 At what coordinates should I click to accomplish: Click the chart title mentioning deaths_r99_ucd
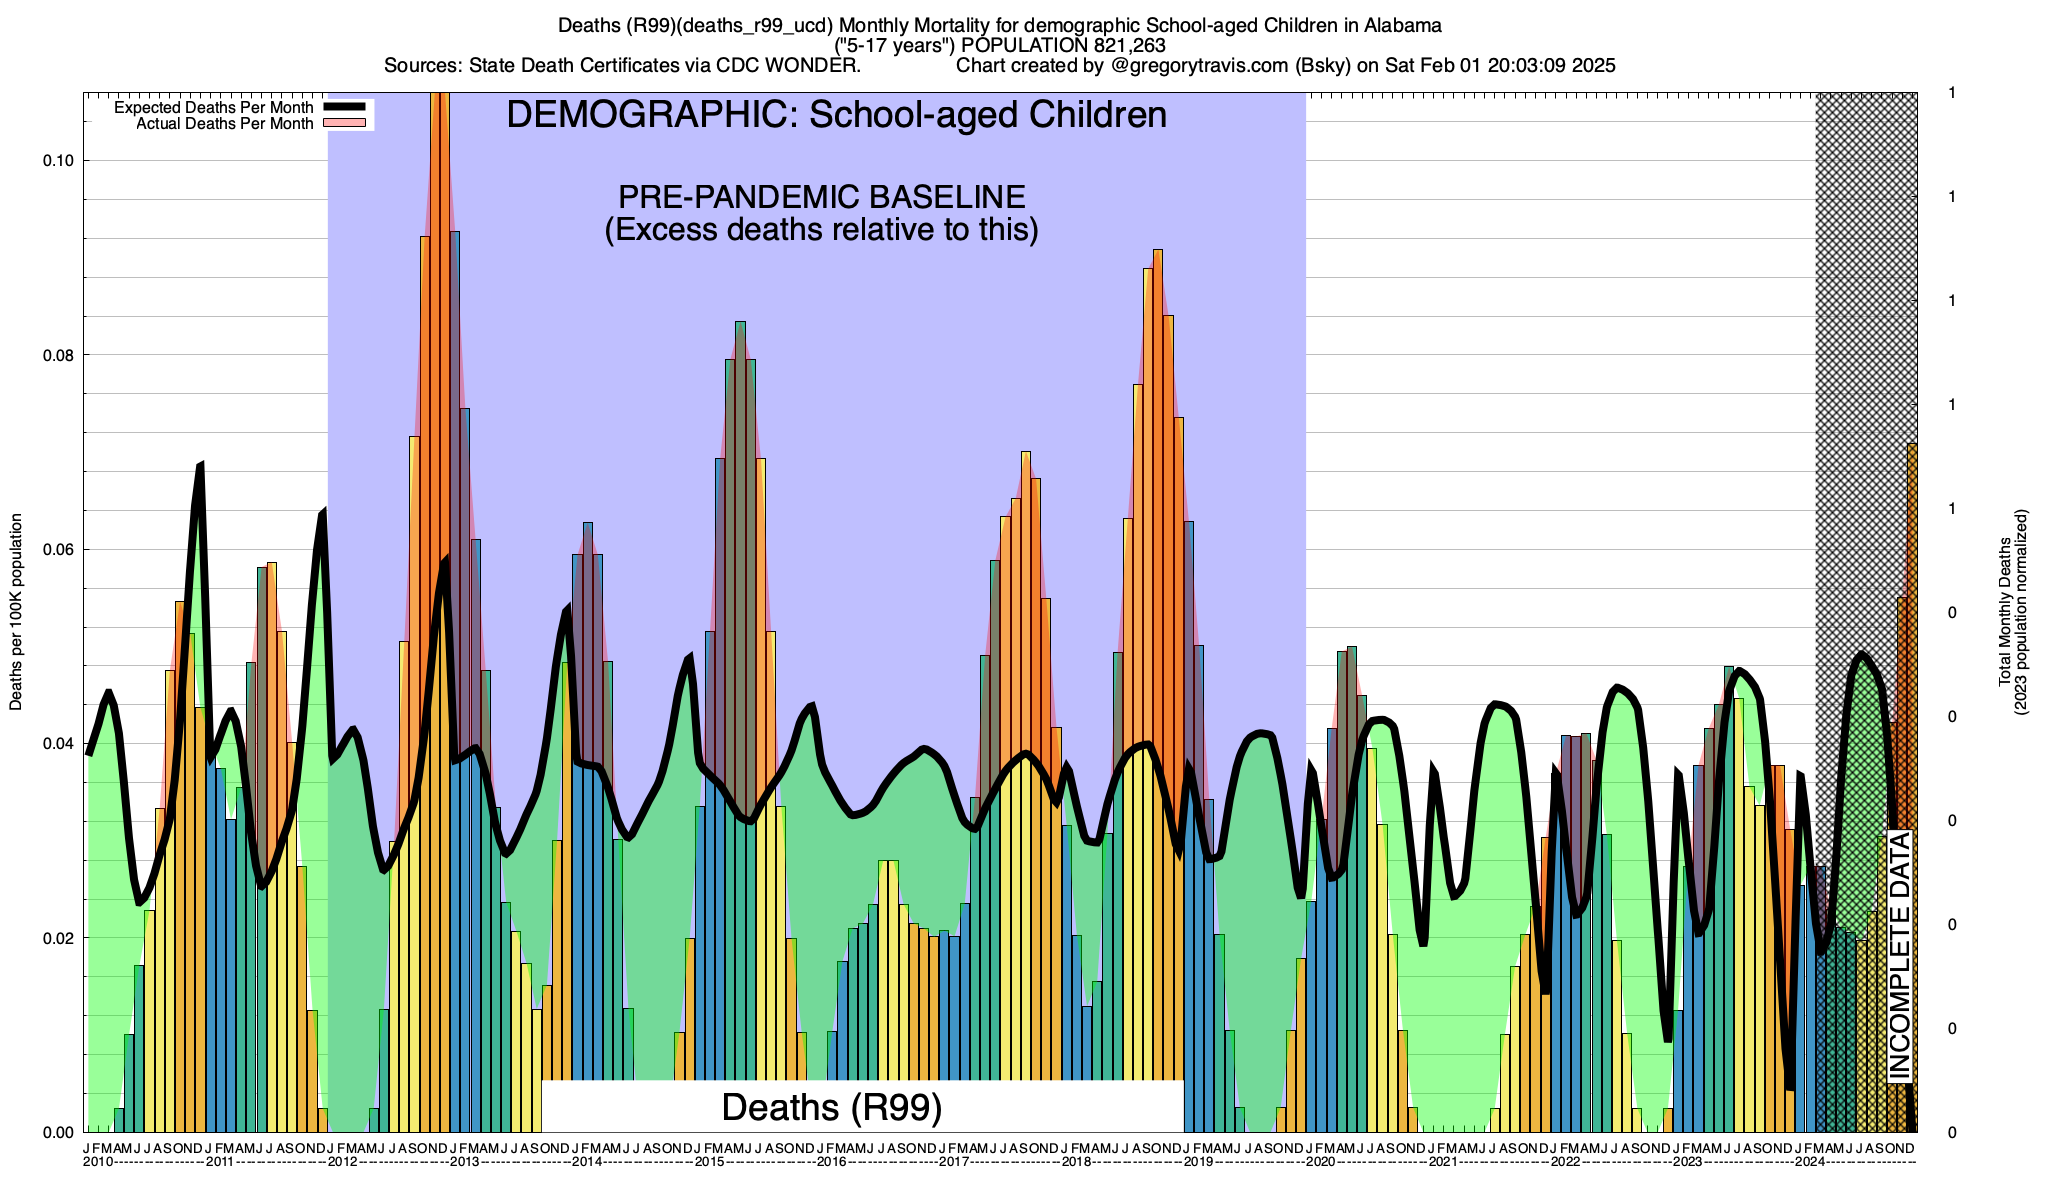tap(999, 25)
